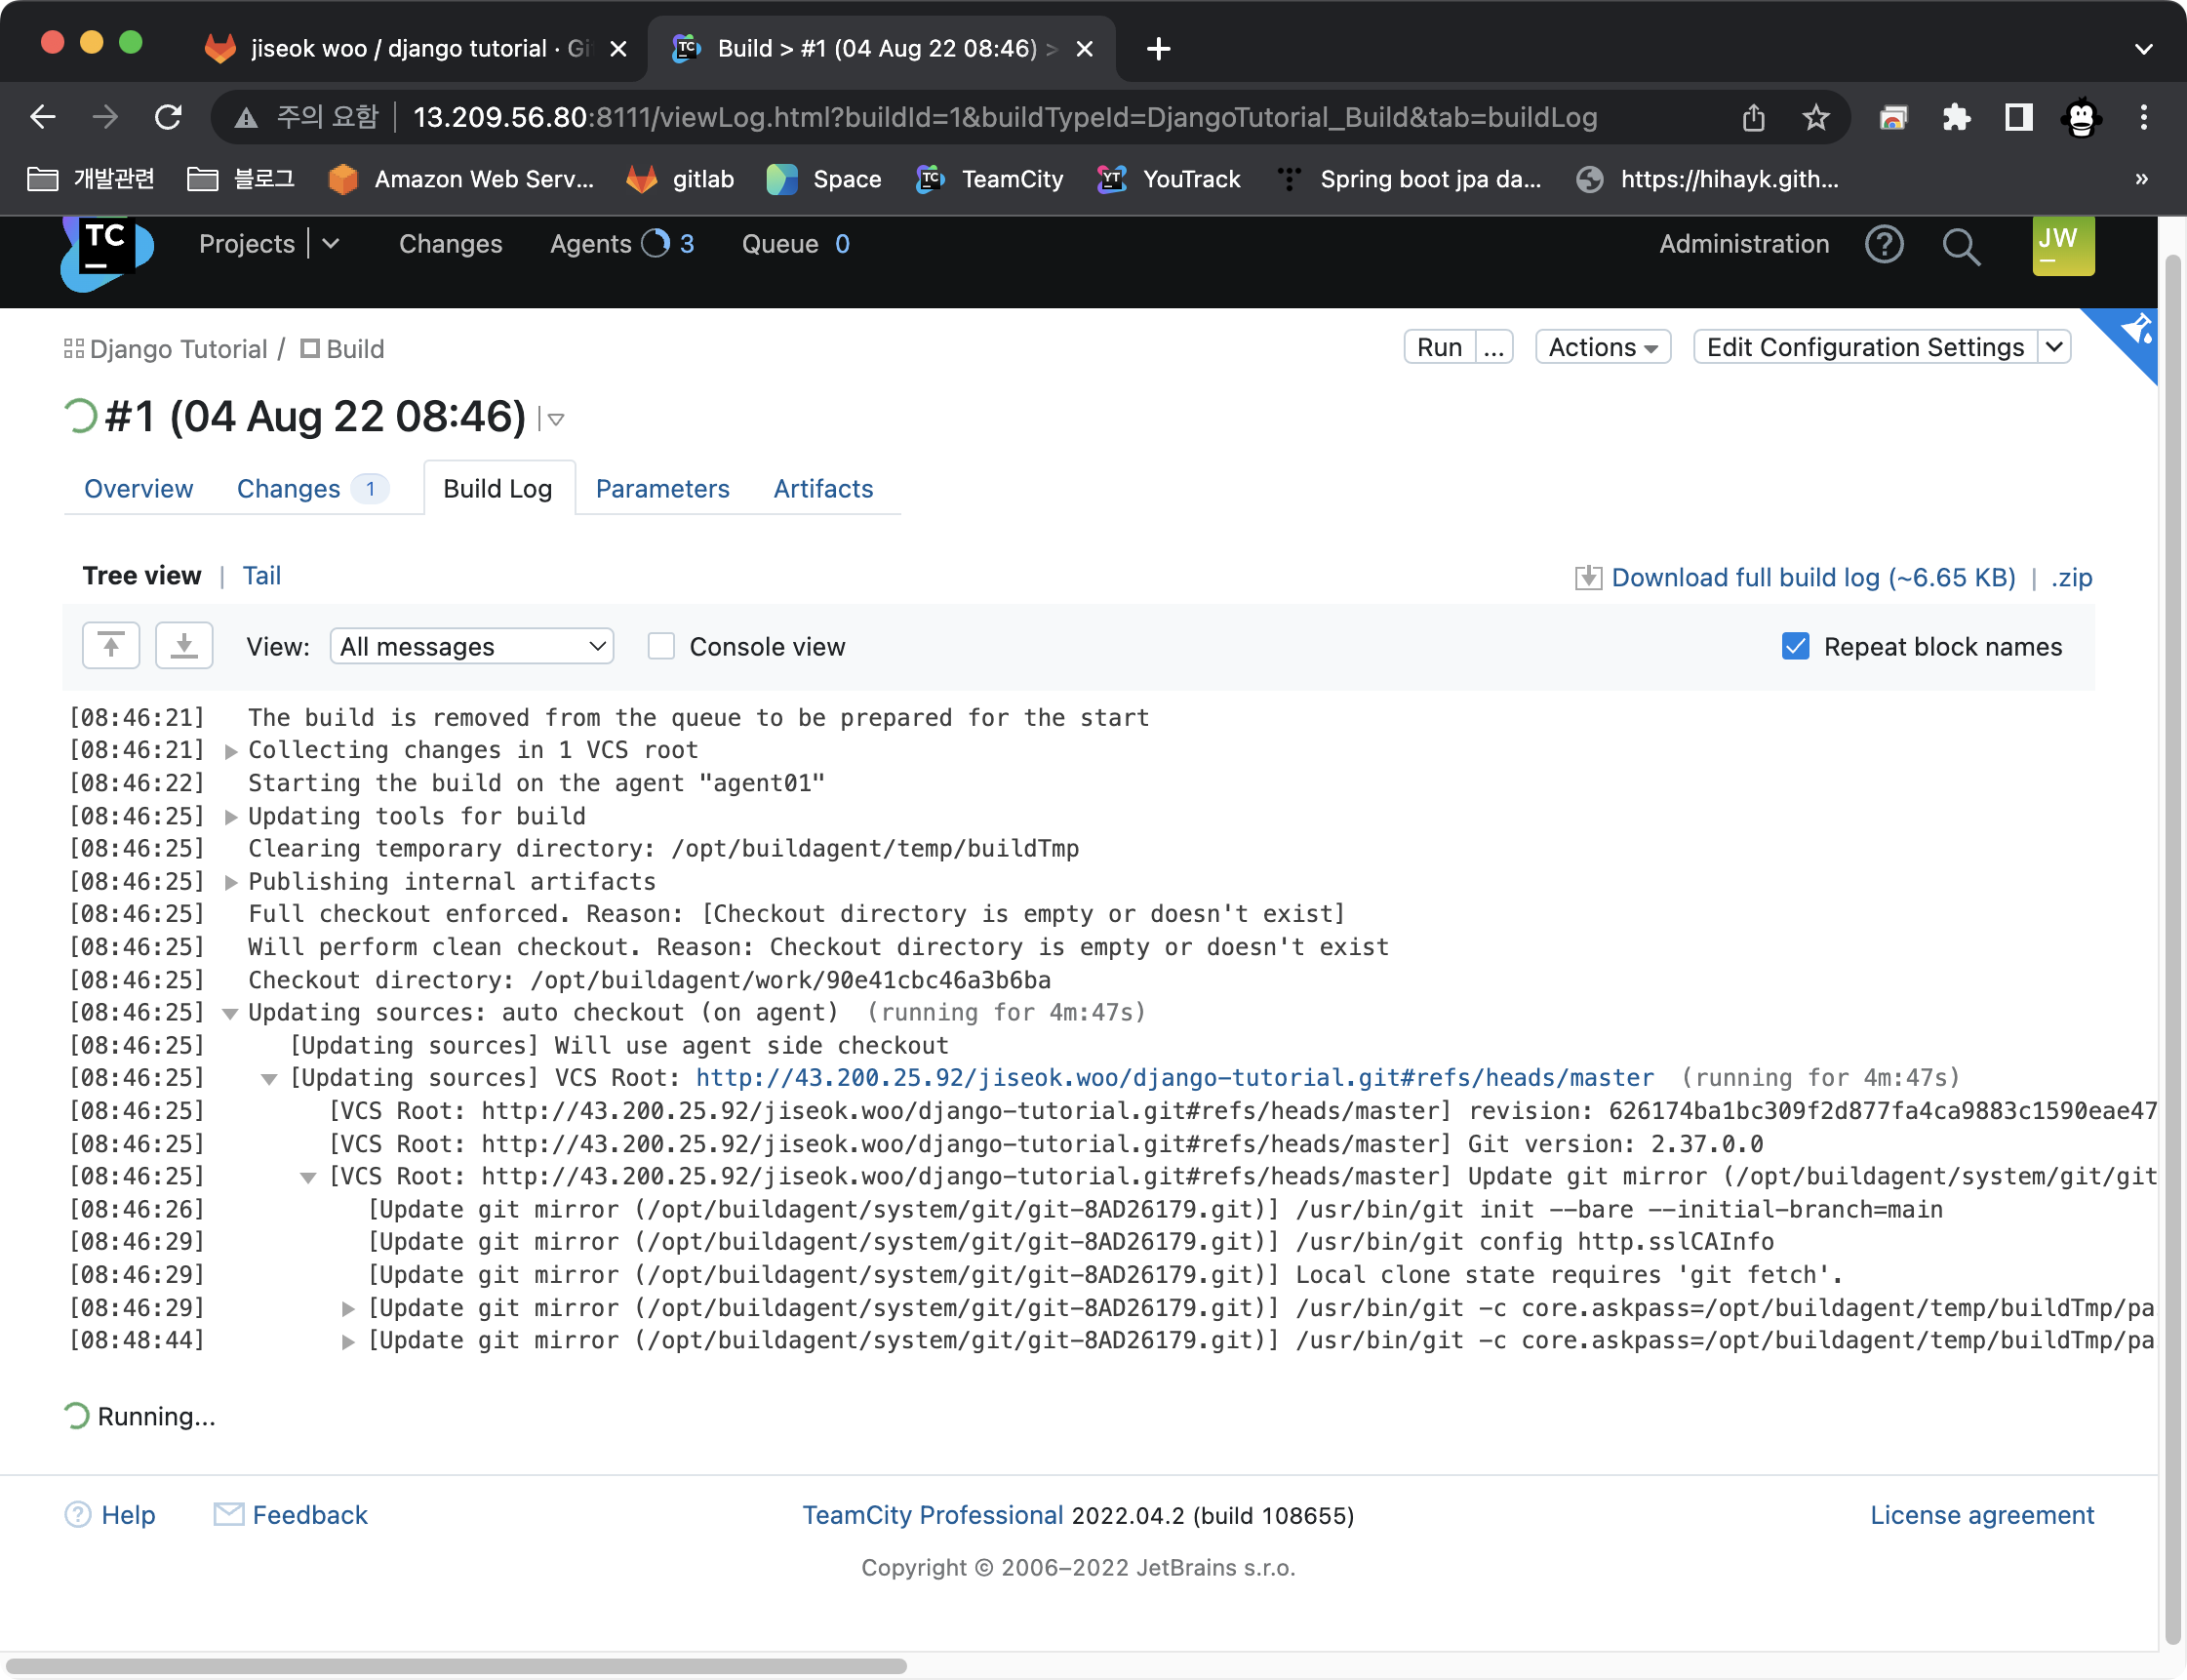Close the jiseok woo django tutorial tab

(x=618, y=48)
